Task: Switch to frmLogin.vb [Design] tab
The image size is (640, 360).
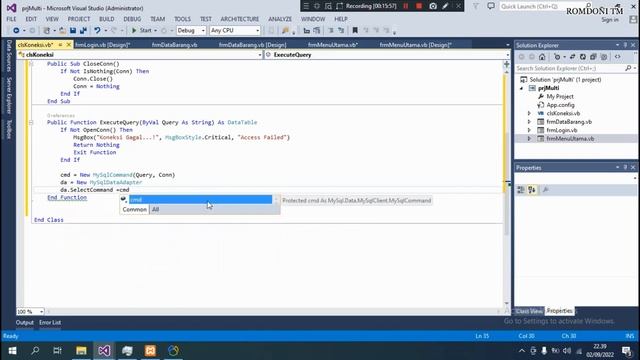Action: (x=102, y=45)
